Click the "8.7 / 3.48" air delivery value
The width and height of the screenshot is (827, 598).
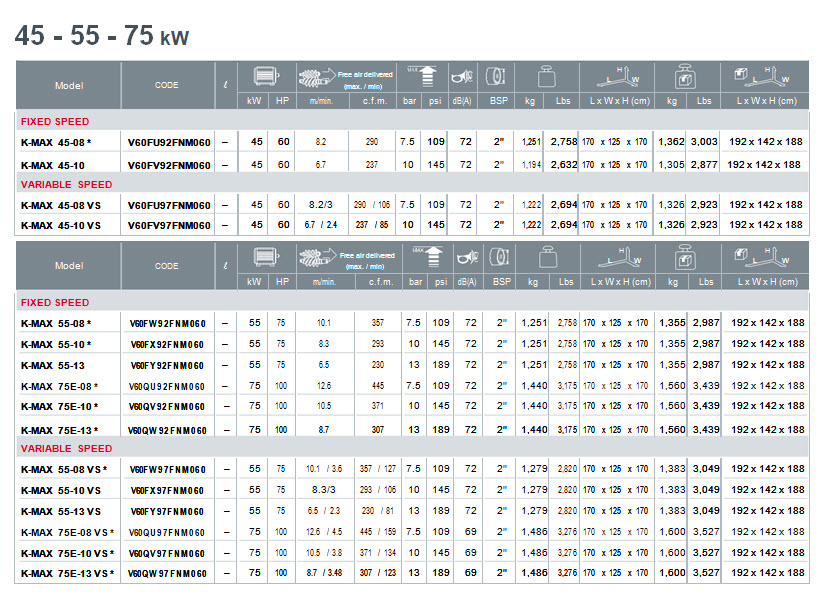point(324,572)
